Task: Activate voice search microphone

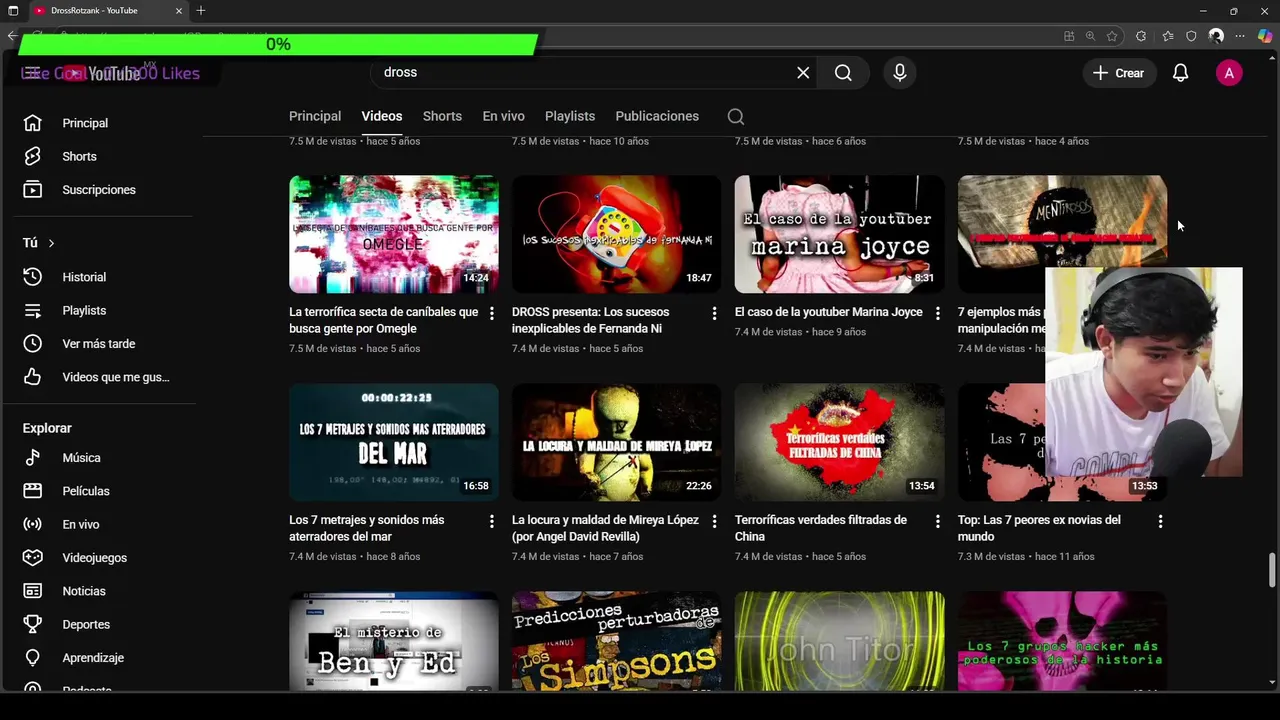Action: [900, 73]
